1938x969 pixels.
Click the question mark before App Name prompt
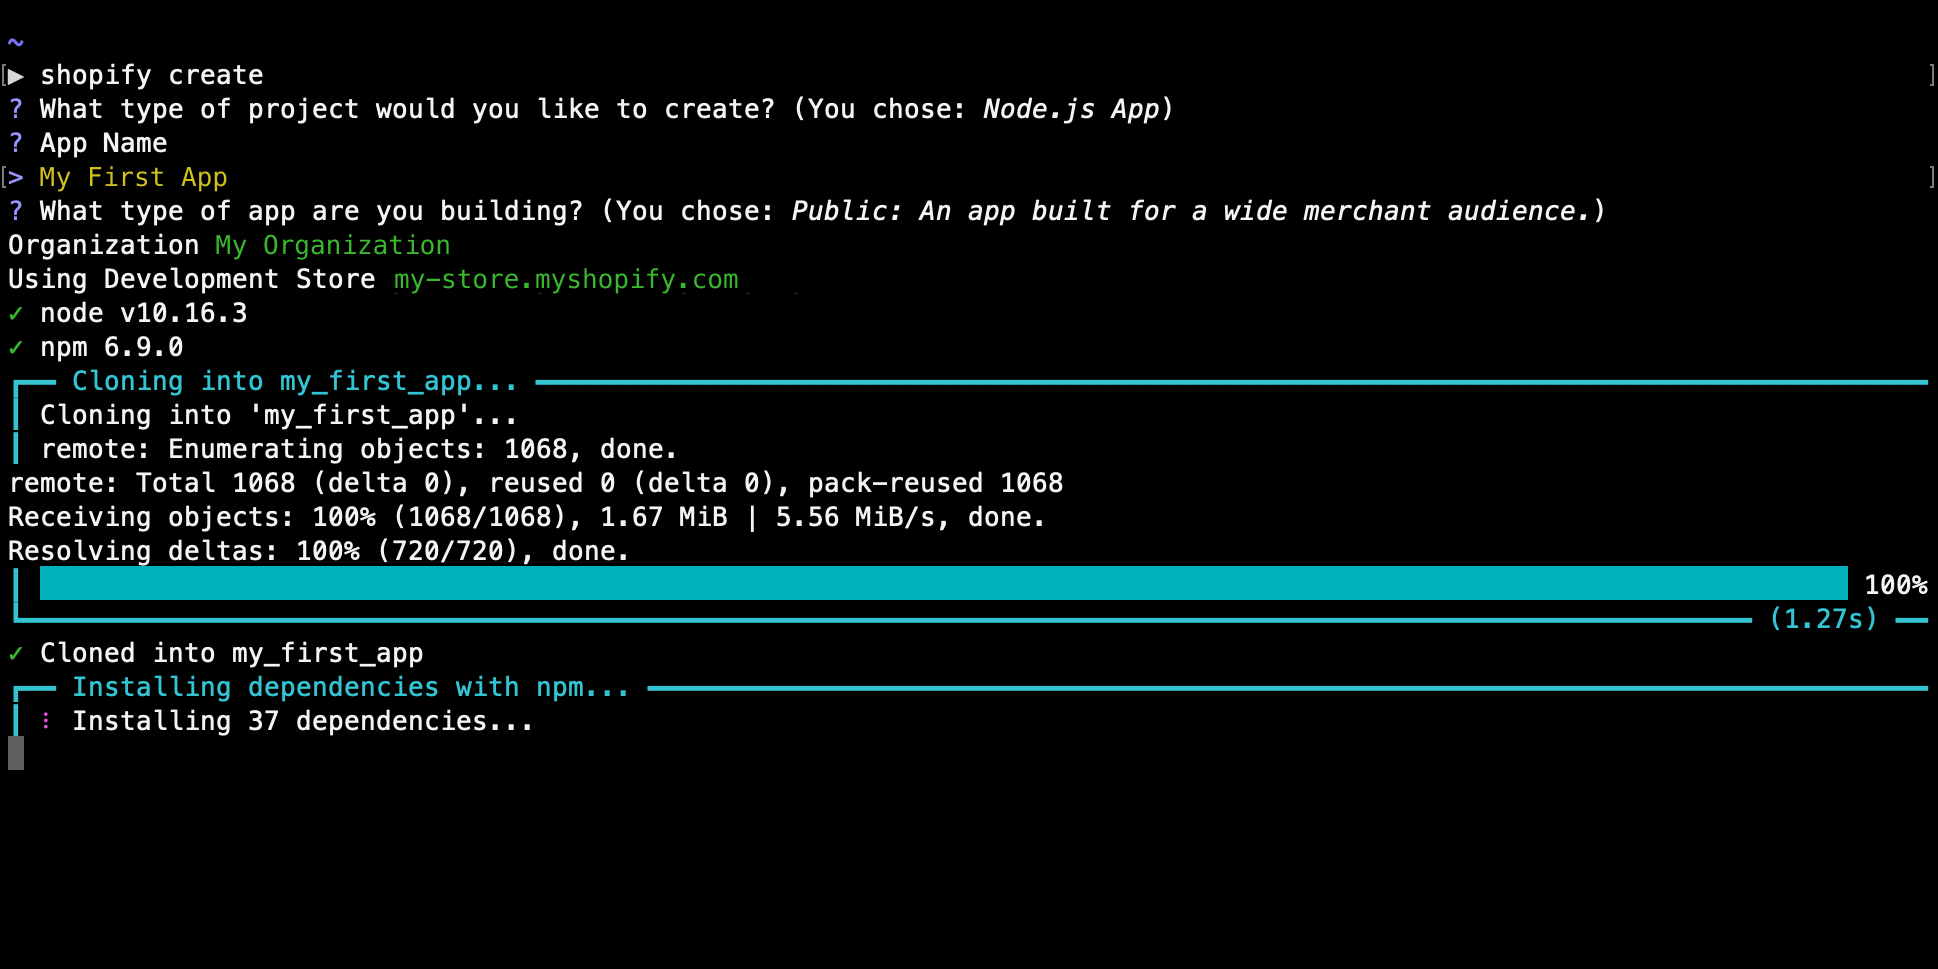click(x=15, y=142)
